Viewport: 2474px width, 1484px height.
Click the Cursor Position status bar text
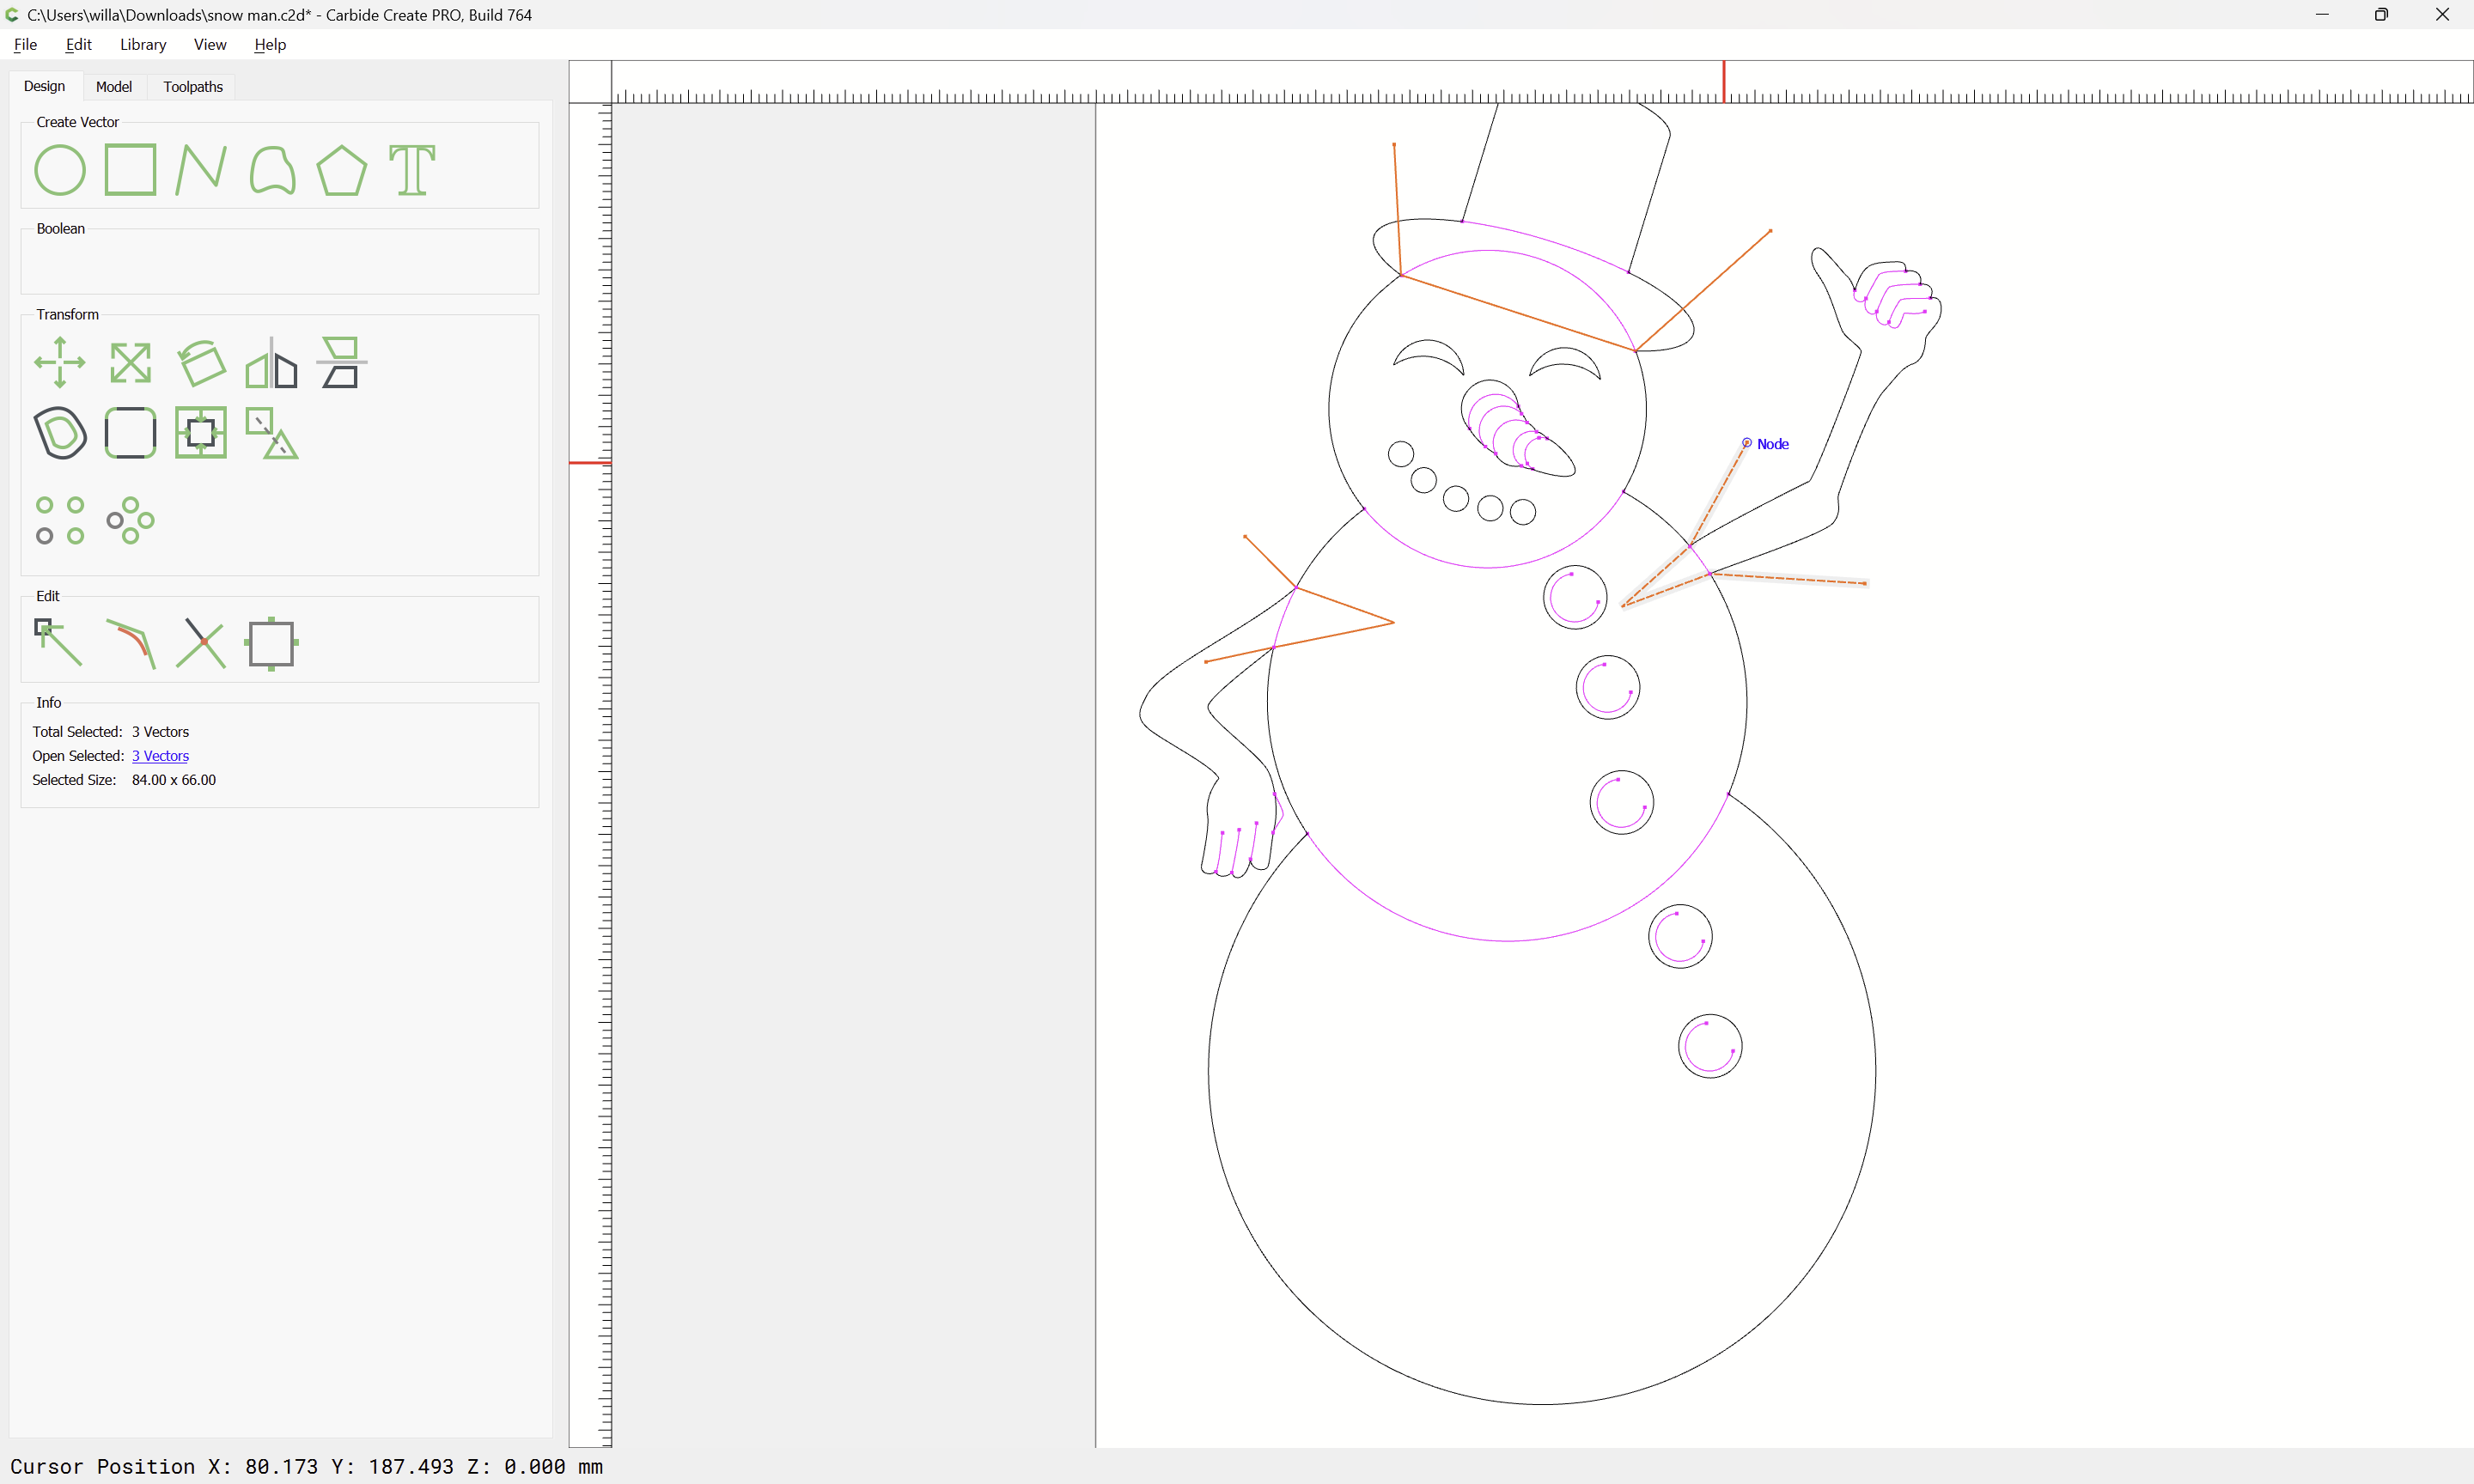point(306,1466)
